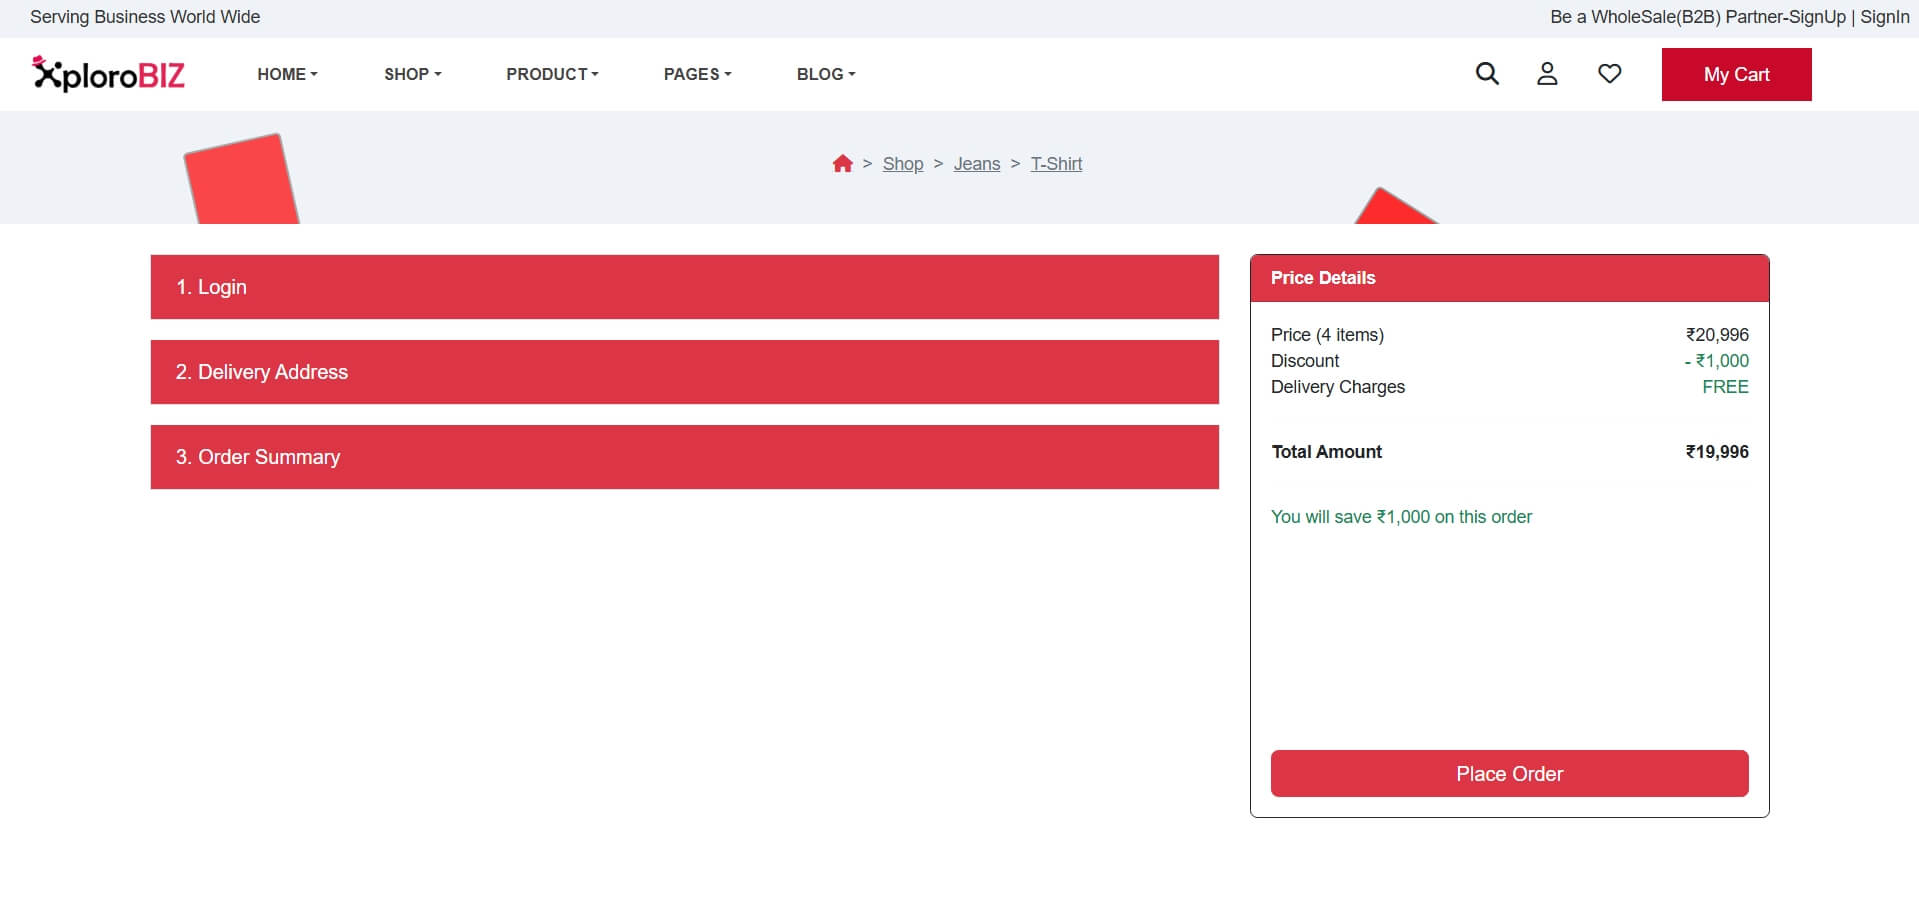Expand the HOME dropdown menu
The width and height of the screenshot is (1919, 924).
(x=287, y=74)
